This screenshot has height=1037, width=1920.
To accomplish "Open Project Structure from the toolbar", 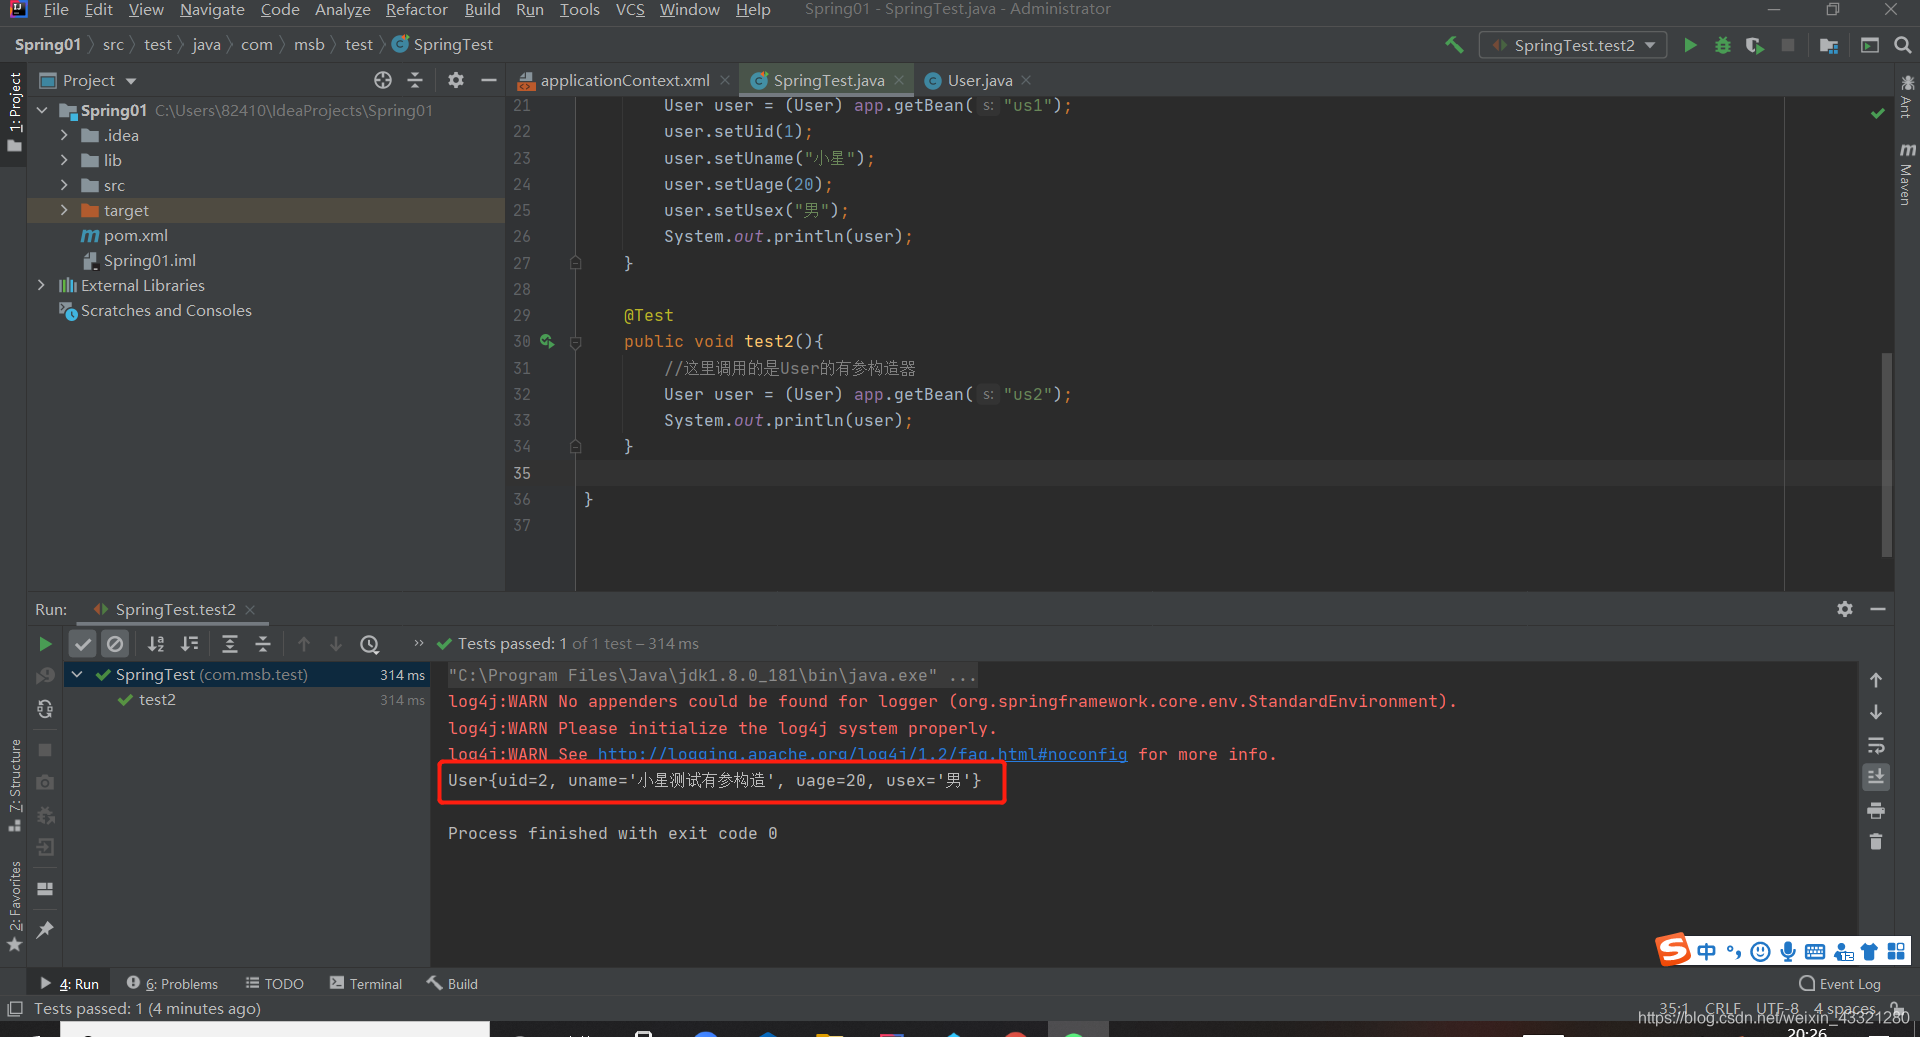I will [x=1829, y=45].
